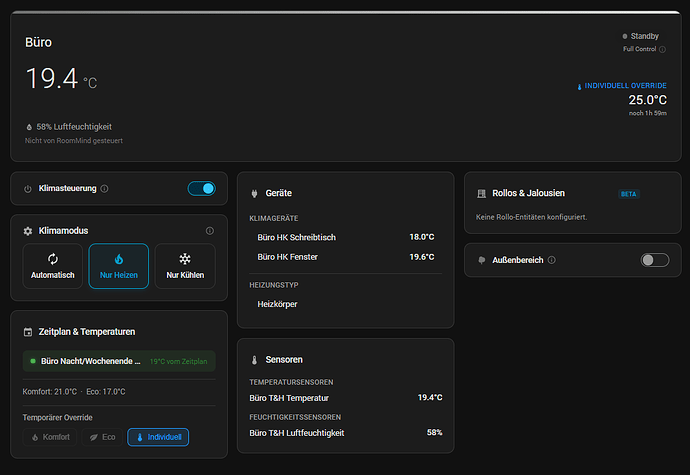690x475 pixels.
Task: Enable the Außenbereich toggle
Action: 655,260
